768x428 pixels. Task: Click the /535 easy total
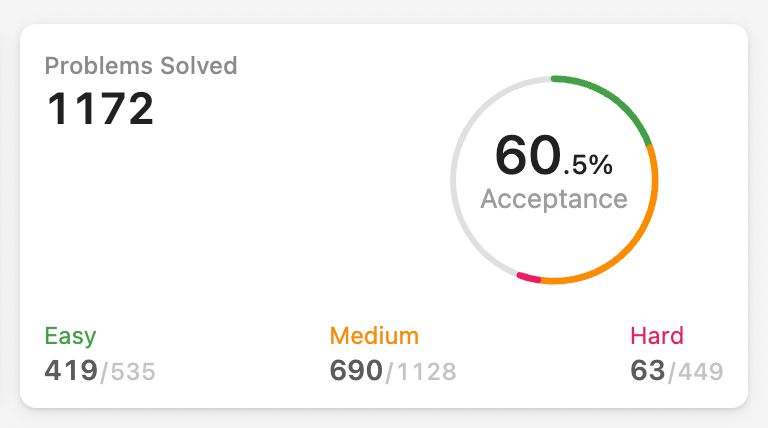click(x=128, y=372)
